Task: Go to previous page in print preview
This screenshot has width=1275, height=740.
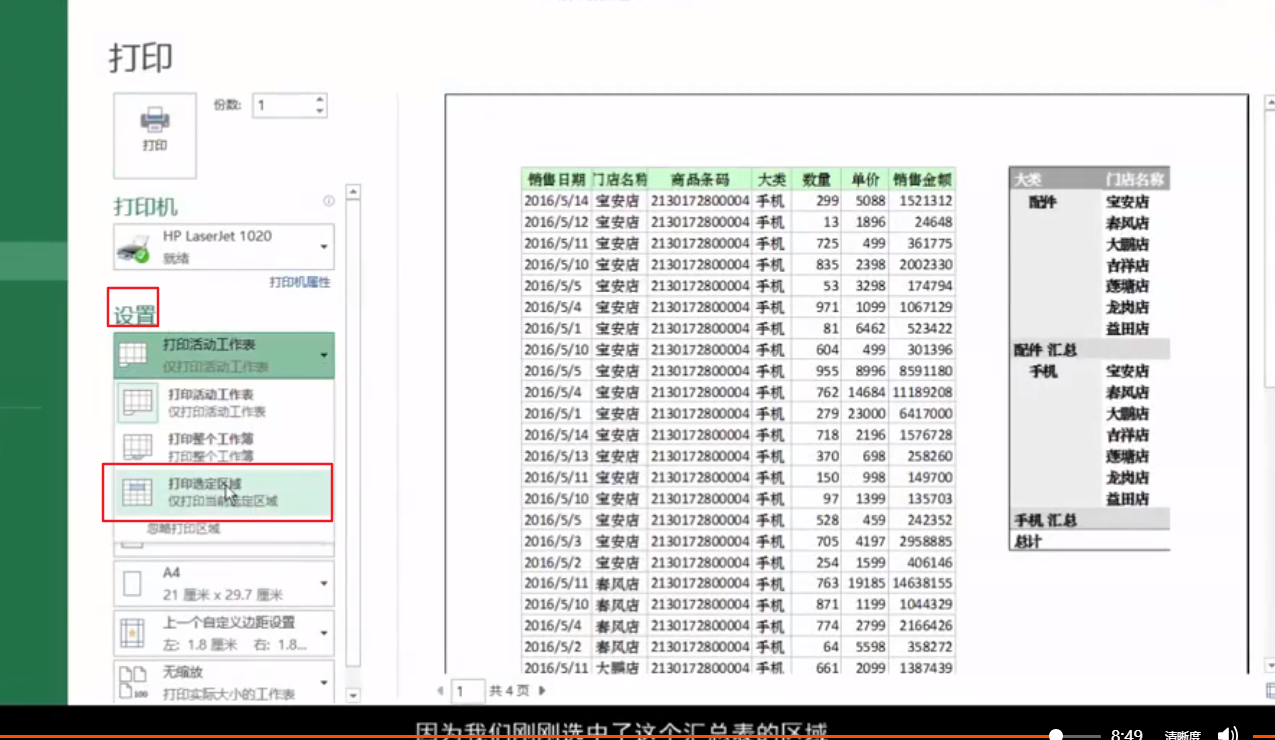Action: pyautogui.click(x=440, y=690)
